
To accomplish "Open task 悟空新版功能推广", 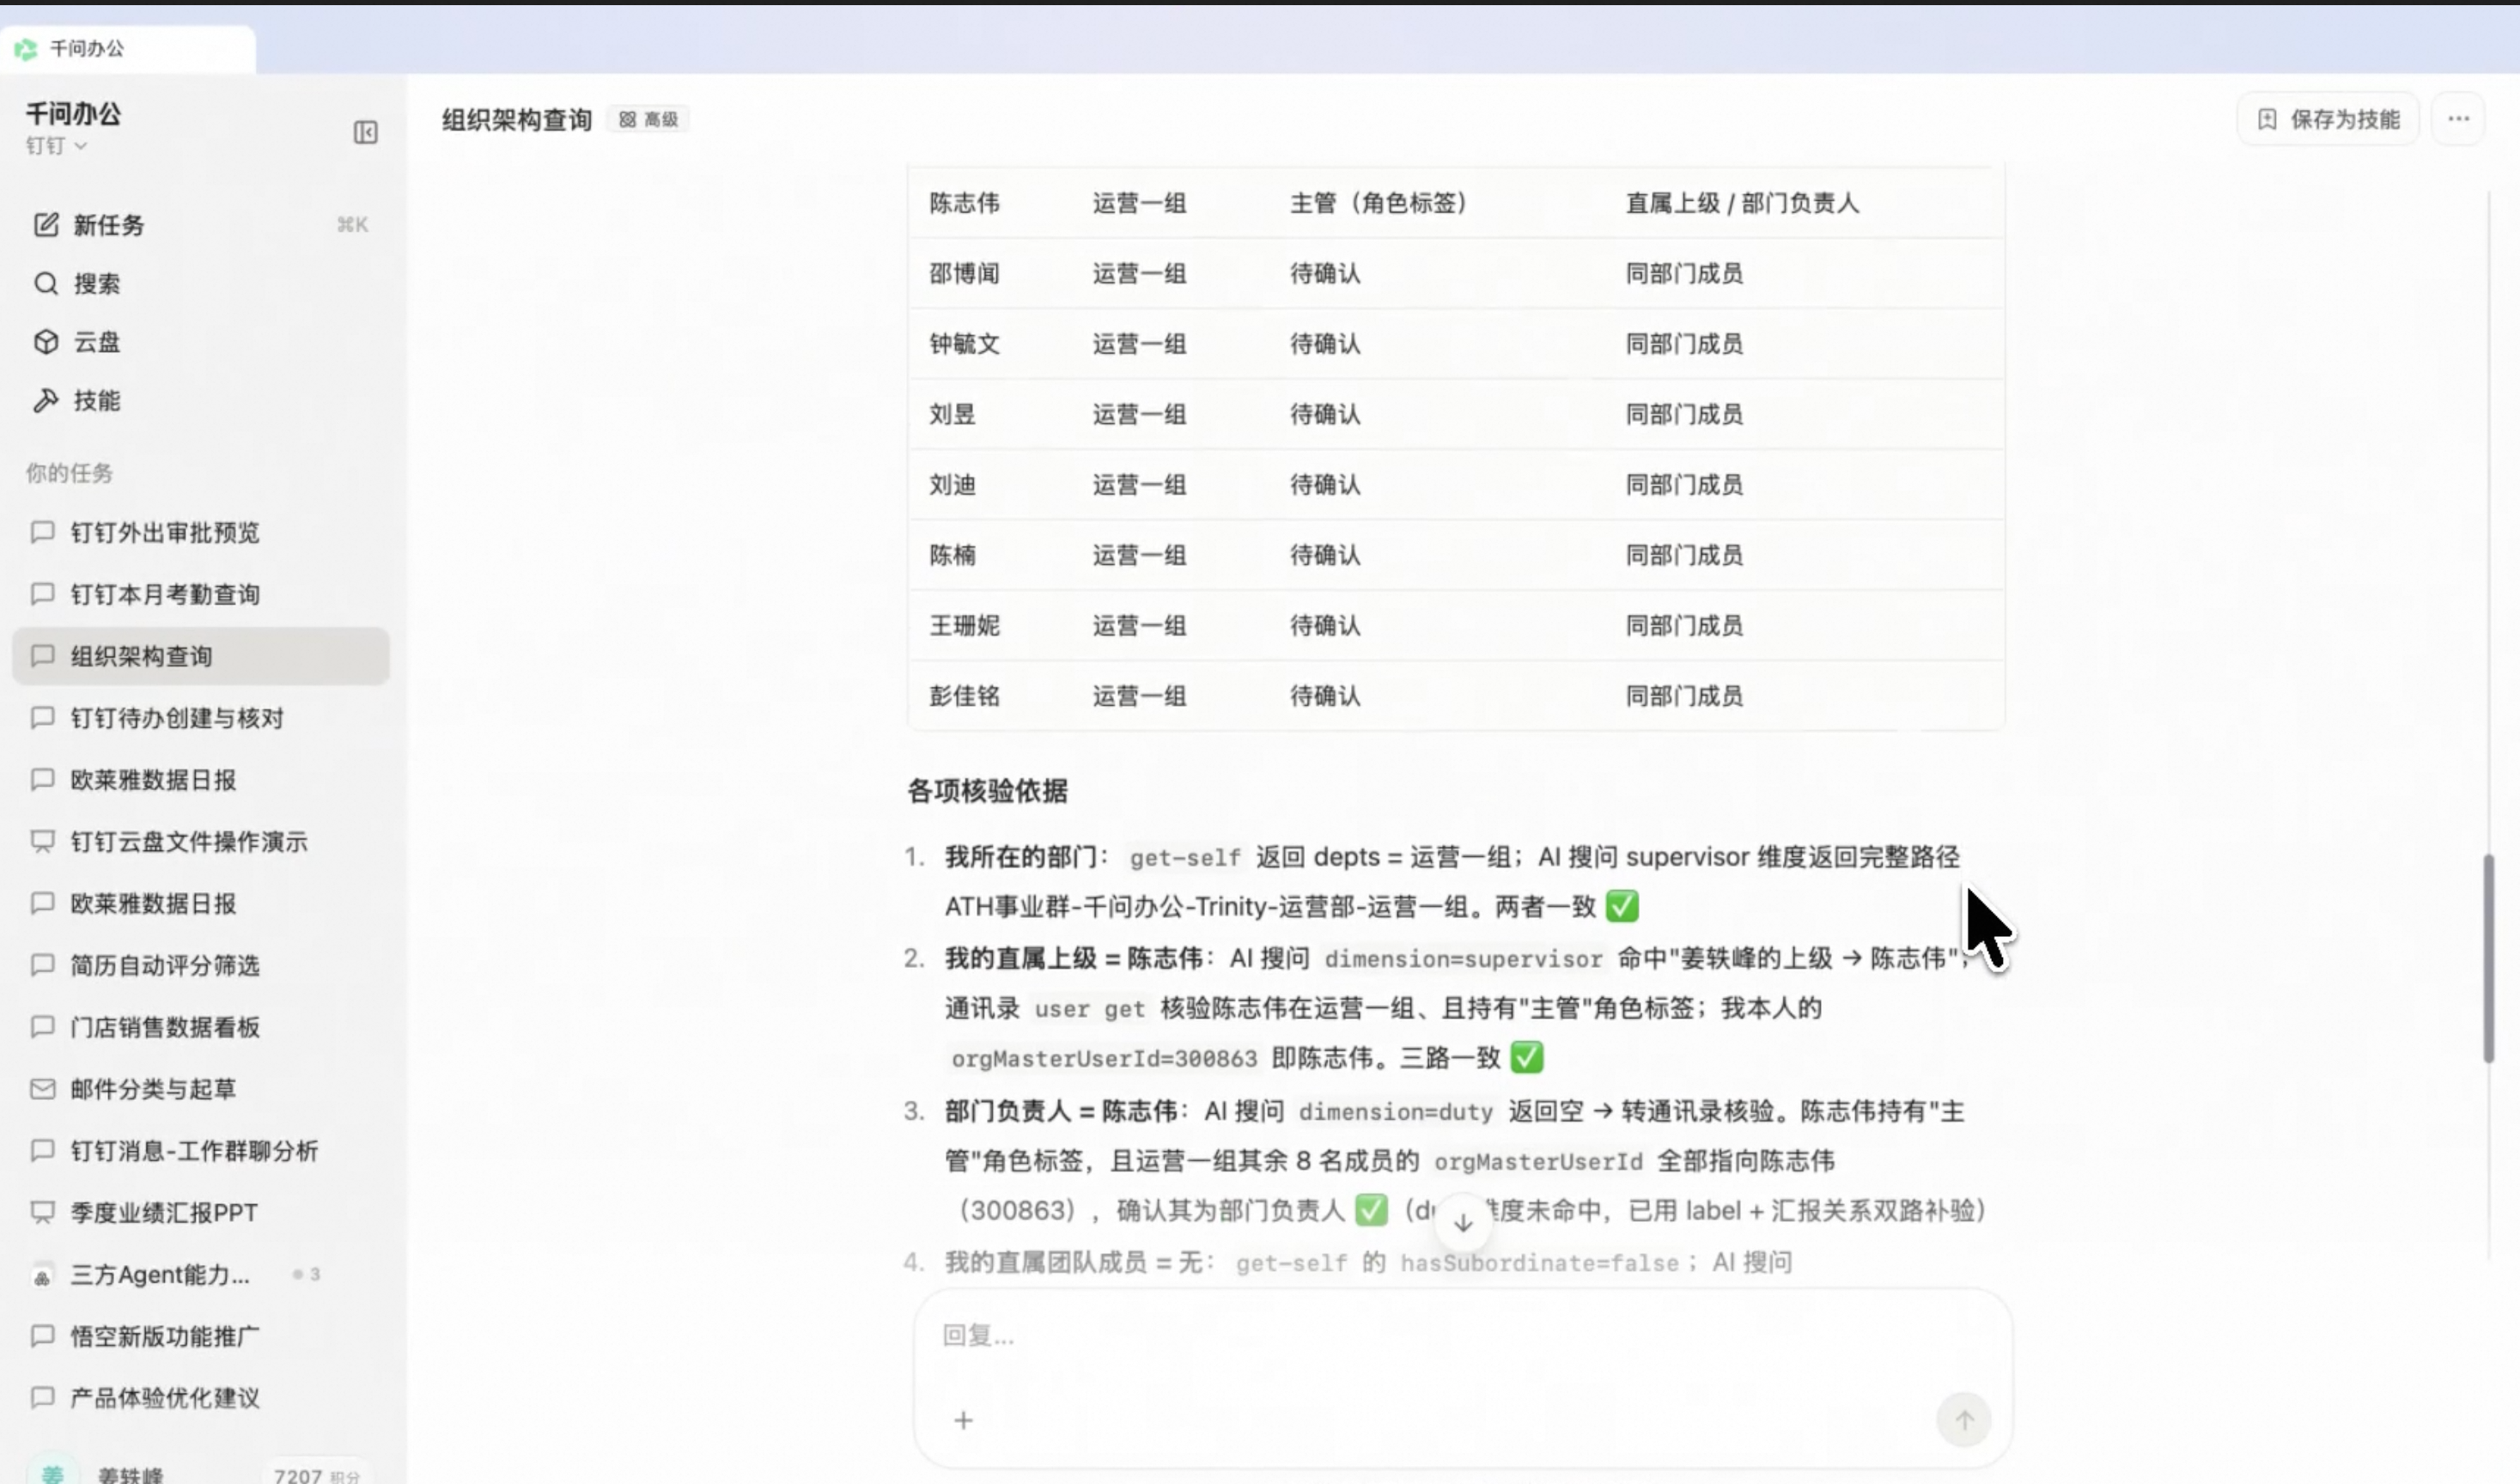I will click(200, 1336).
